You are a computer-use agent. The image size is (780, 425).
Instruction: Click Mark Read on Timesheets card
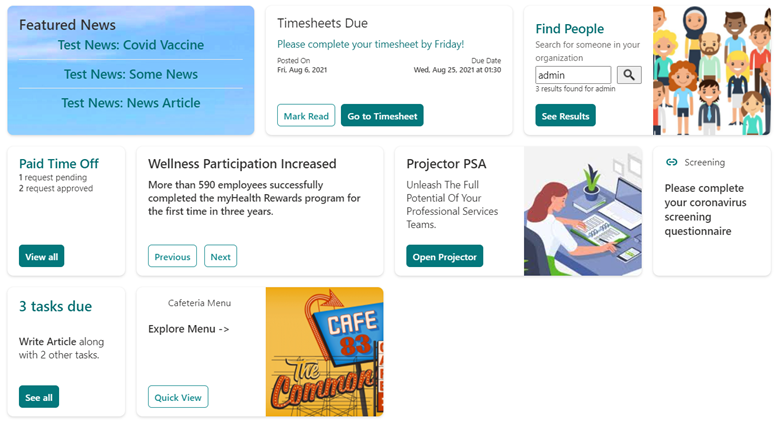coord(306,116)
